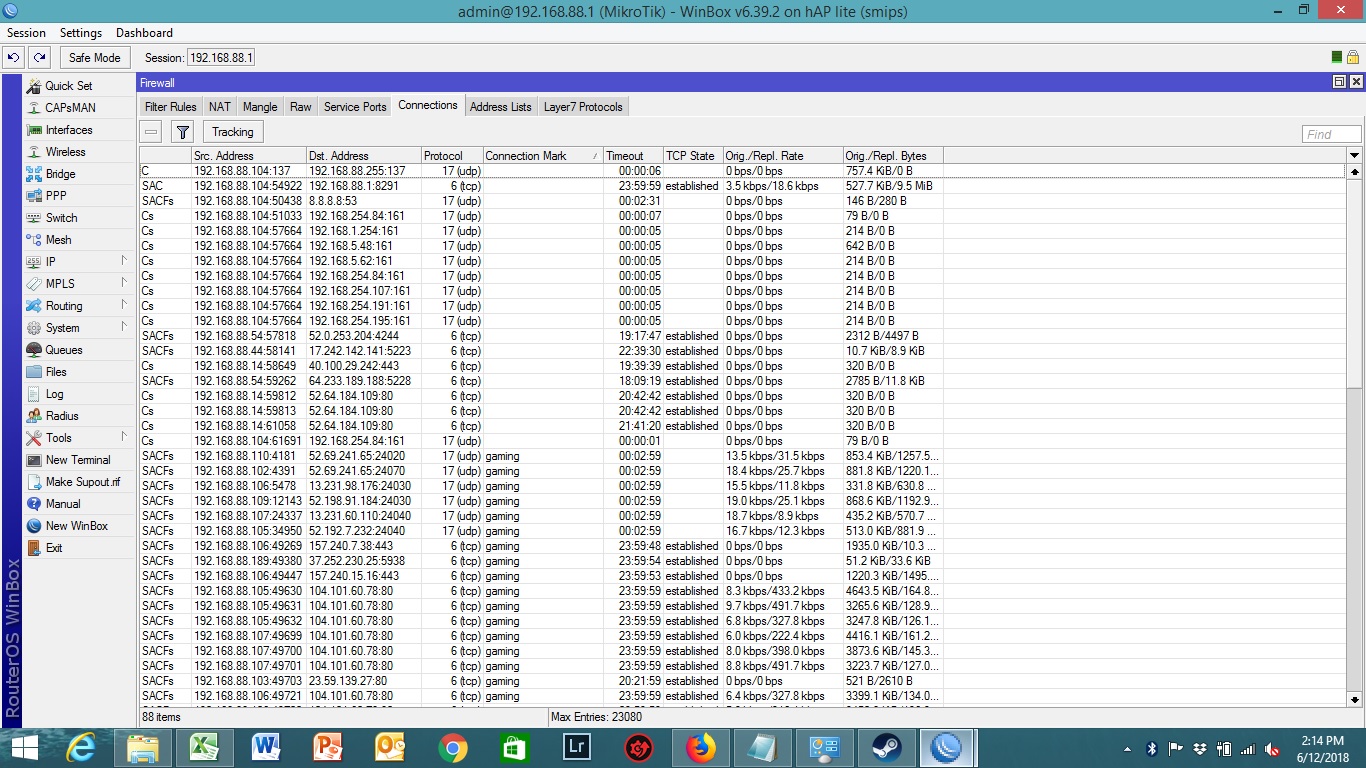The image size is (1366, 768).
Task: Switch to the Raw tab
Action: click(300, 107)
